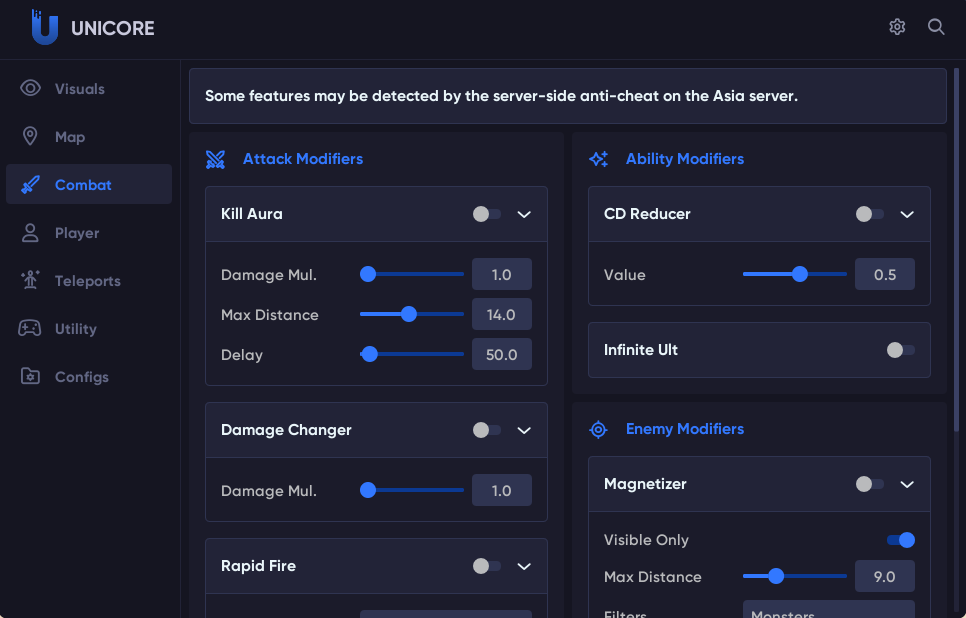Adjust the CD Reducer Value slider
Image resolution: width=966 pixels, height=618 pixels.
coord(795,274)
